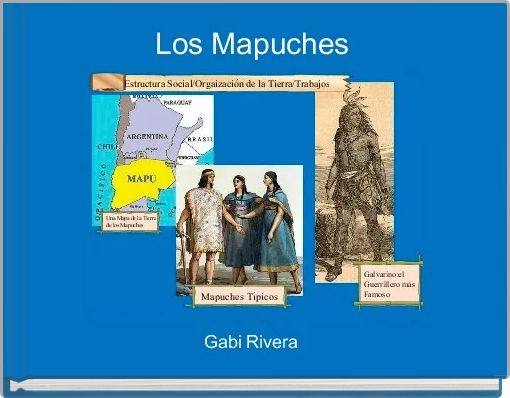Click the 'Galvarino el Guerrillero más Famoso' caption
Viewport: 510px width, 398px height.
389,284
